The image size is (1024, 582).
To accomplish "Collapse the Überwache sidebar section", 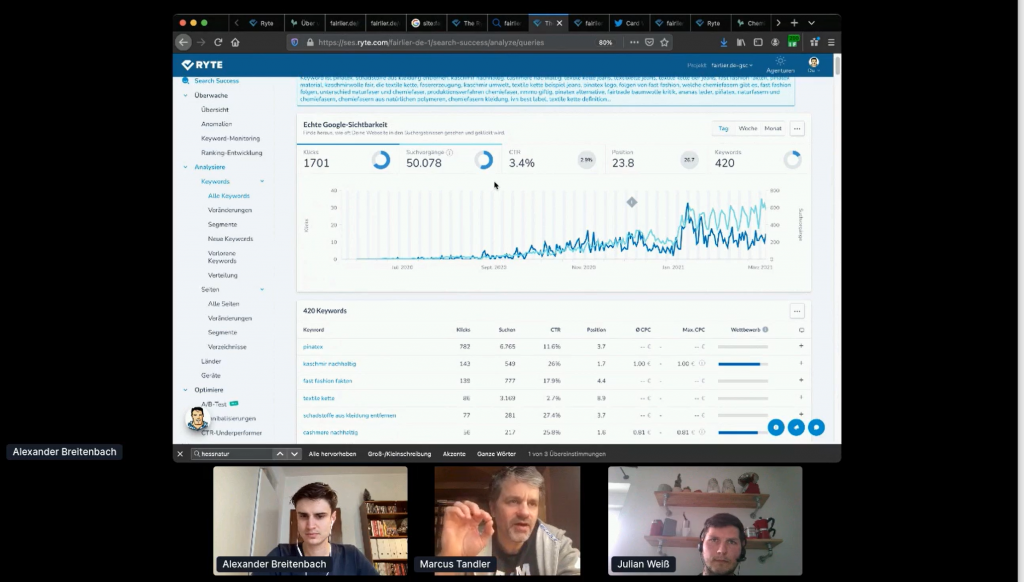I will 185,95.
